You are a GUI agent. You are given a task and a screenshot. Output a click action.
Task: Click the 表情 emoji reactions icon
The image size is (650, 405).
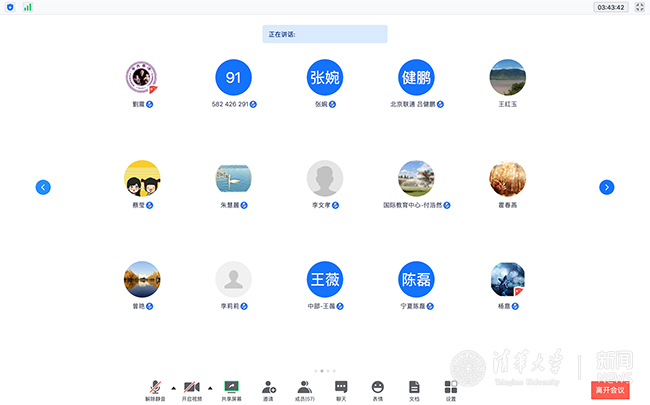(x=378, y=387)
